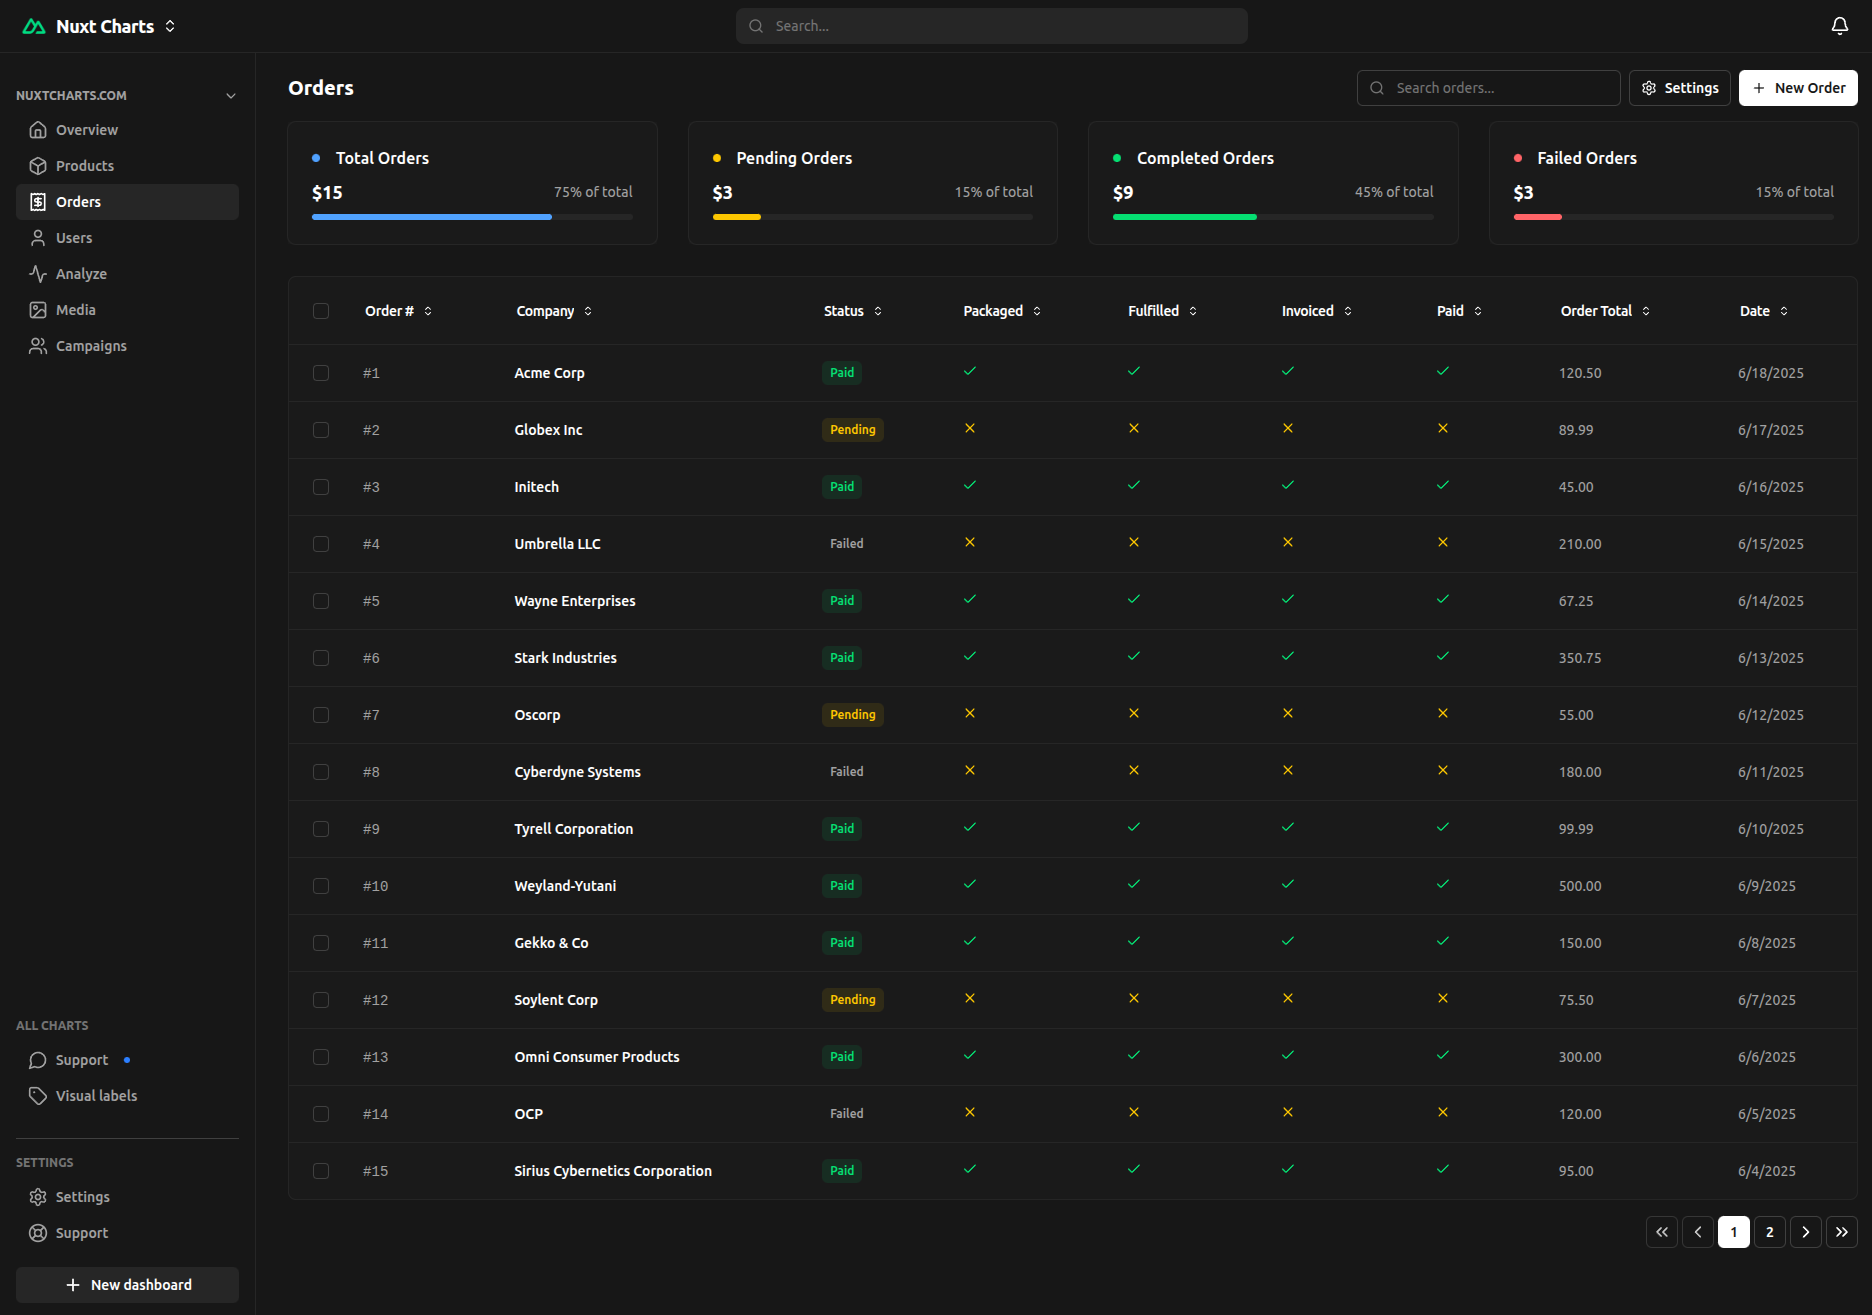Select the checkbox for Stark Industries row
Image resolution: width=1872 pixels, height=1315 pixels.
point(321,658)
